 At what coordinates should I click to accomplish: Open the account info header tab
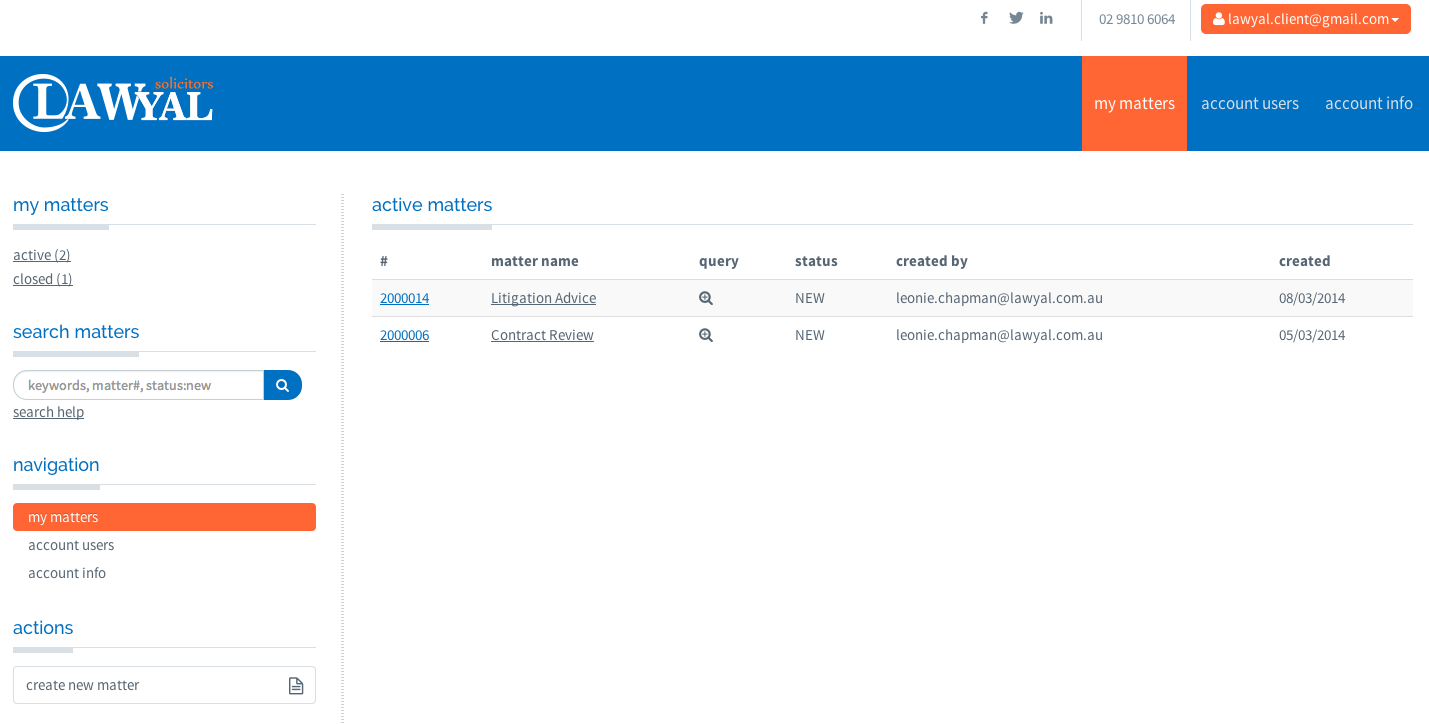[x=1368, y=103]
